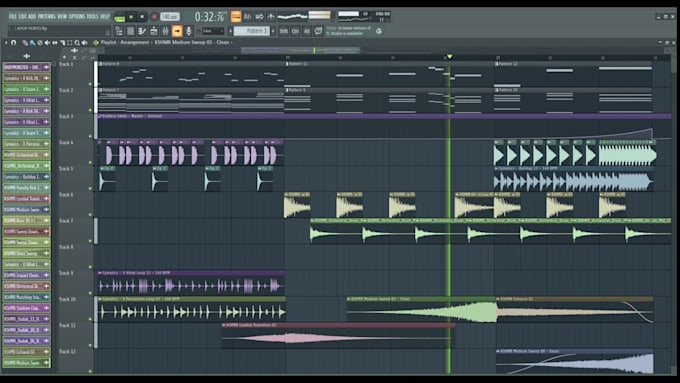Select the Zoom magnifier tool
This screenshot has height=383, width=680.
pos(77,43)
